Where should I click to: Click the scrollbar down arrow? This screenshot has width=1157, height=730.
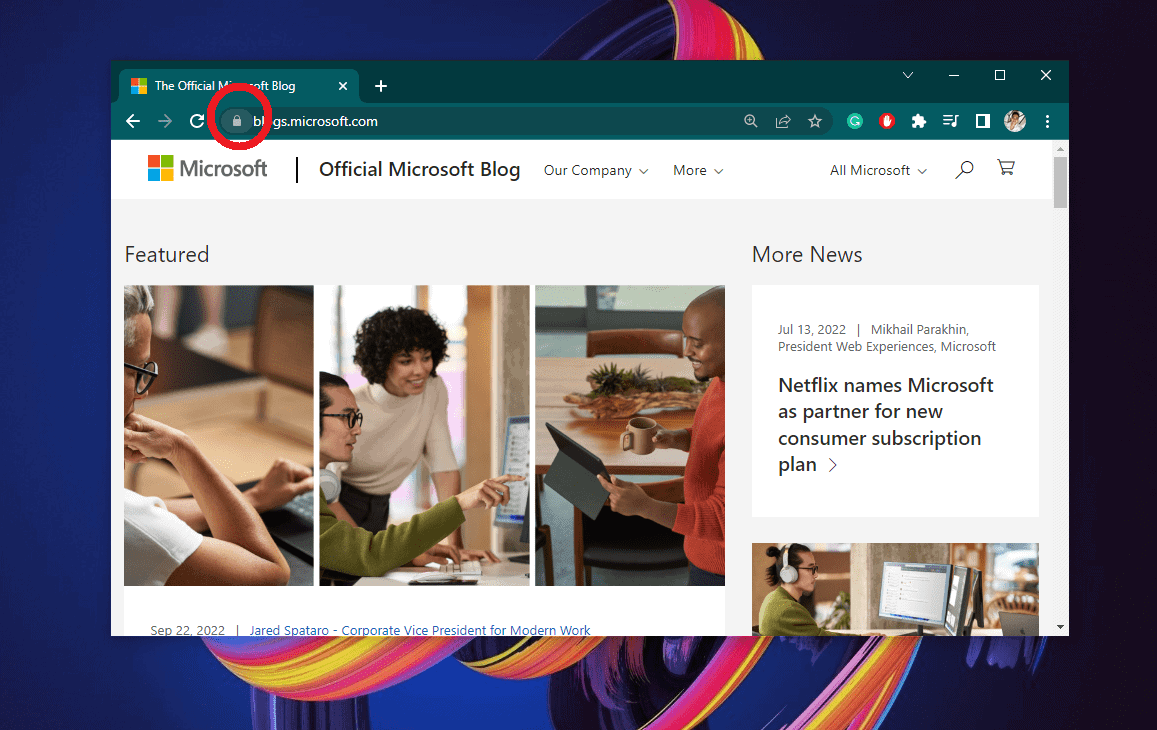pyautogui.click(x=1060, y=627)
